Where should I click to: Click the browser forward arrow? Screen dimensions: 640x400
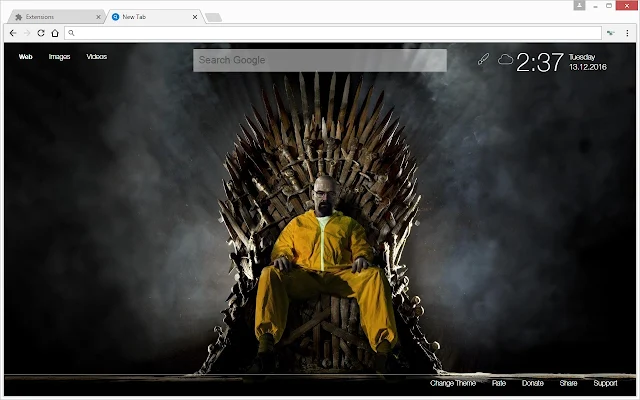pyautogui.click(x=27, y=33)
